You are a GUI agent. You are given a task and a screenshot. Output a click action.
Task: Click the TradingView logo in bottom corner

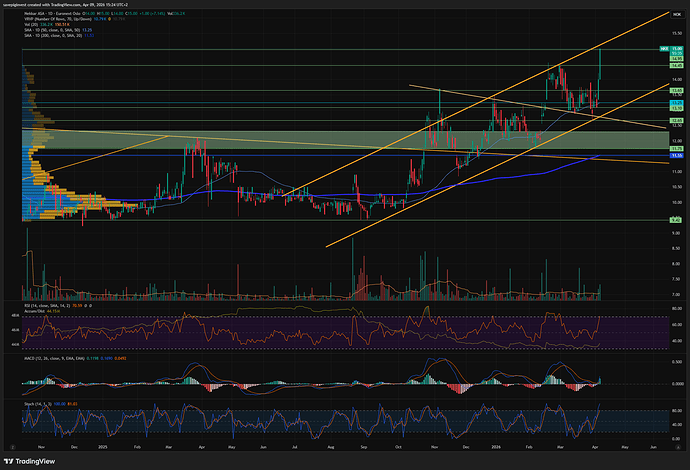pos(32,459)
